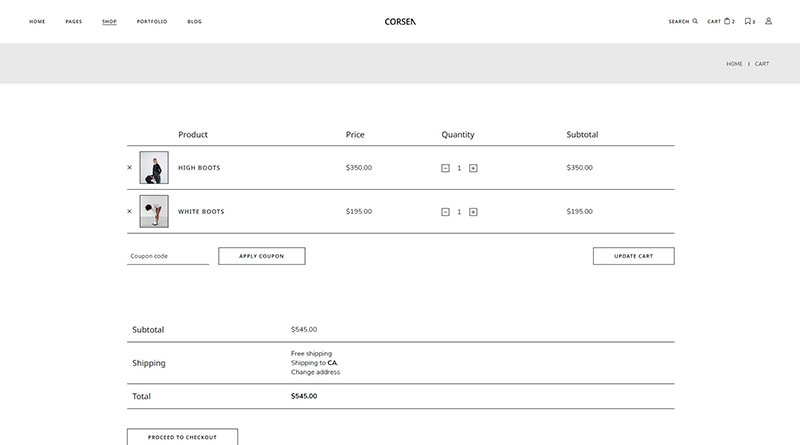Decrease White Boots quantity
The image size is (800, 445).
(445, 212)
